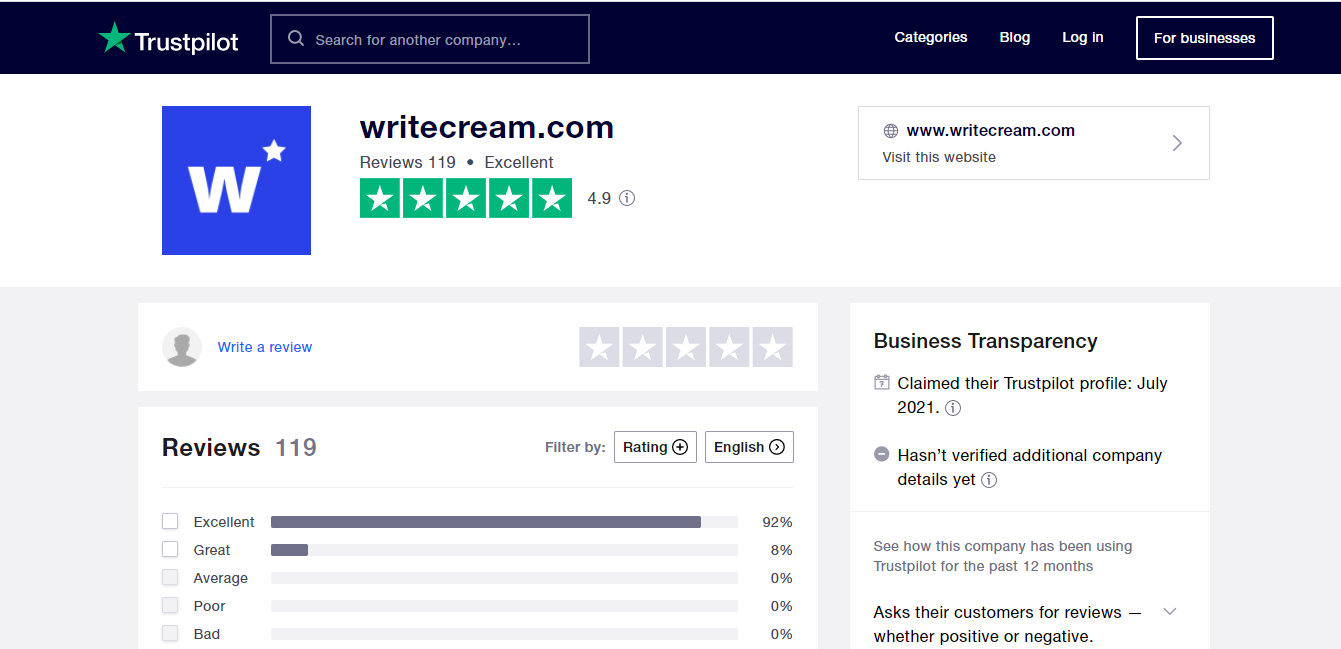The image size is (1341, 649).
Task: Open www.writecream.com website link
Action: (991, 130)
